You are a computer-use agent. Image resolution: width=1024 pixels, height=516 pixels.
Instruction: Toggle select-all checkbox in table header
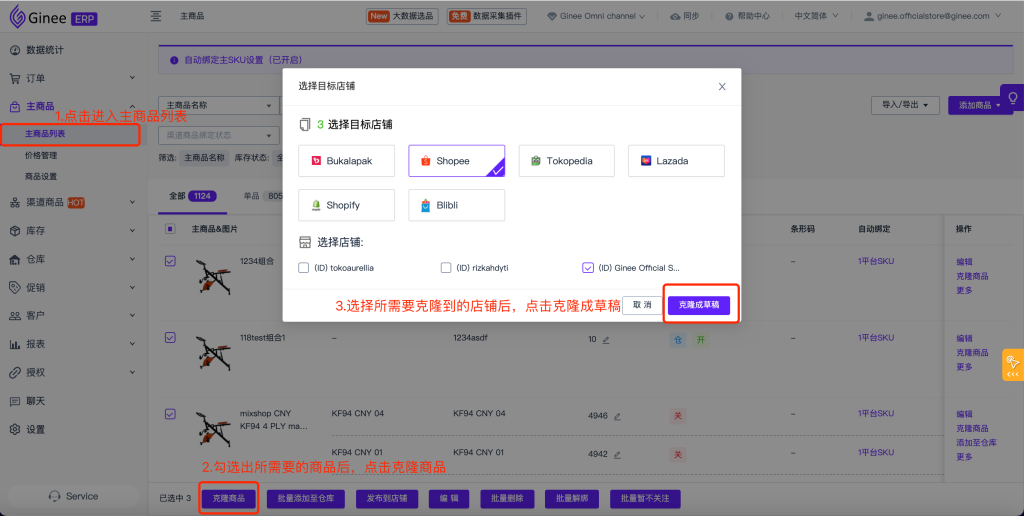[170, 229]
